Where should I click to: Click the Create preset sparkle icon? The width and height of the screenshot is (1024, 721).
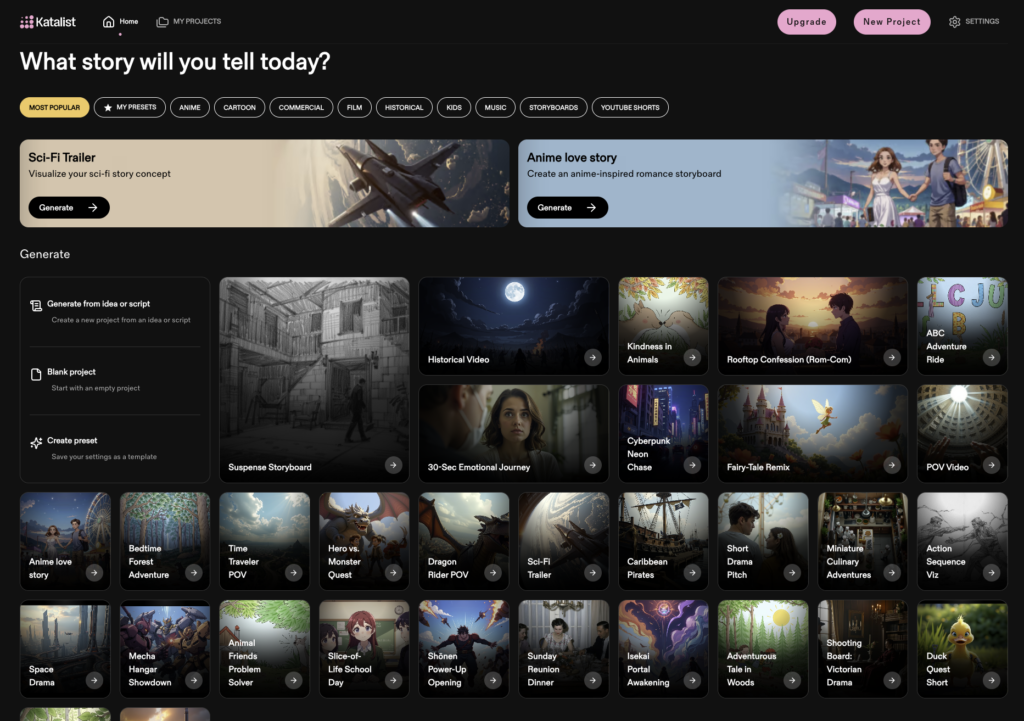pos(36,442)
